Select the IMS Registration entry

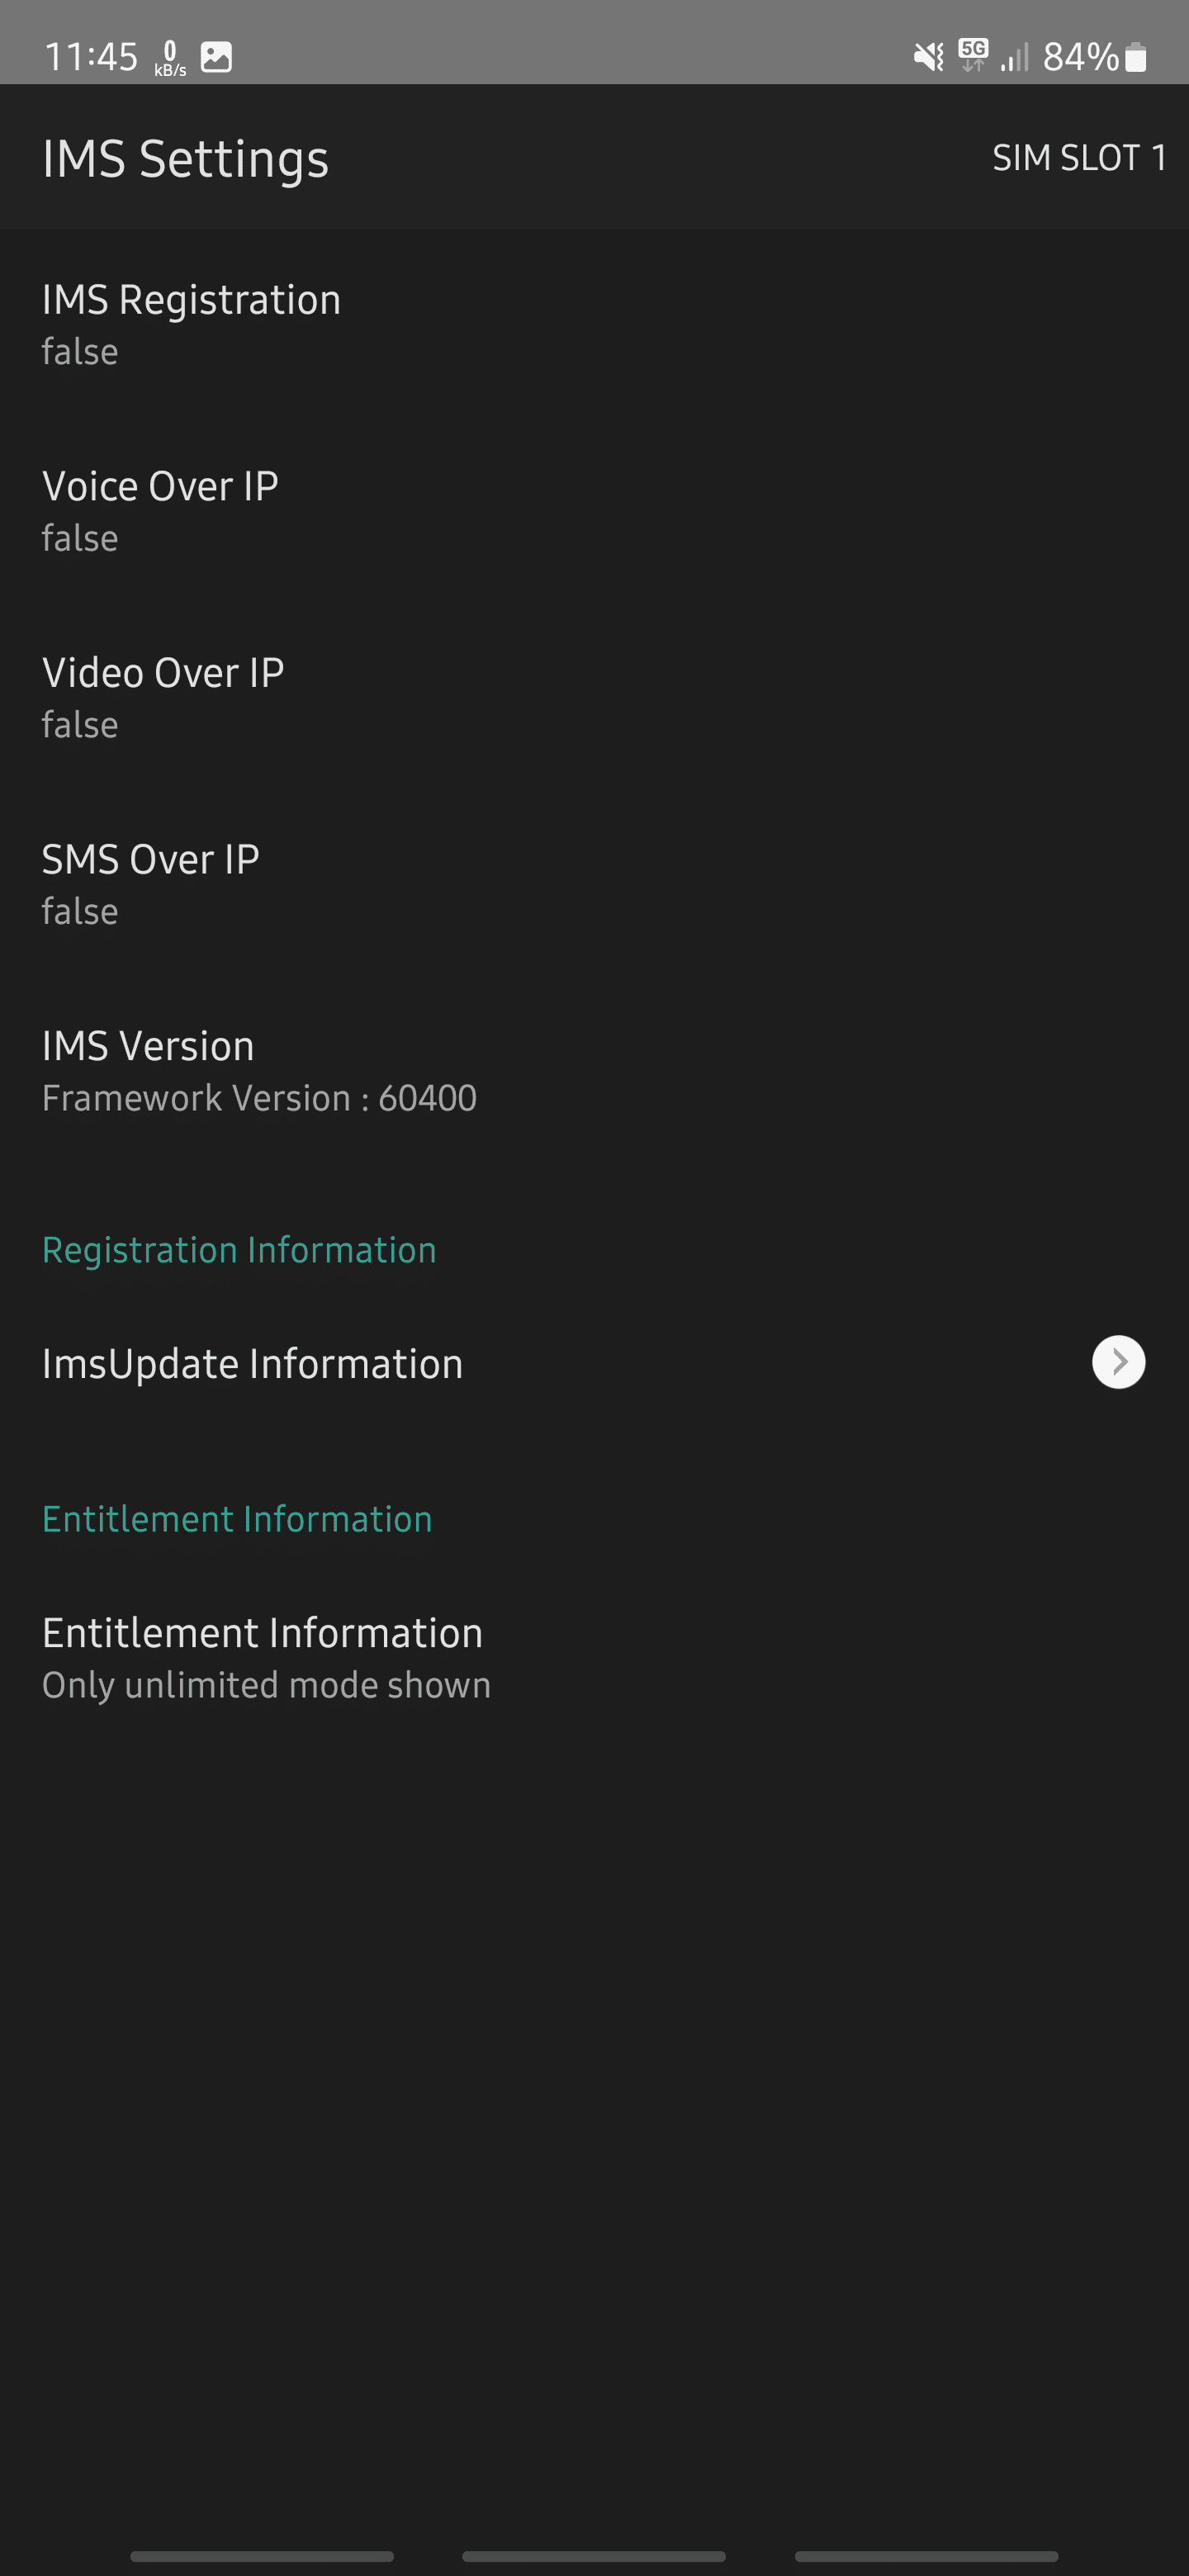(191, 324)
